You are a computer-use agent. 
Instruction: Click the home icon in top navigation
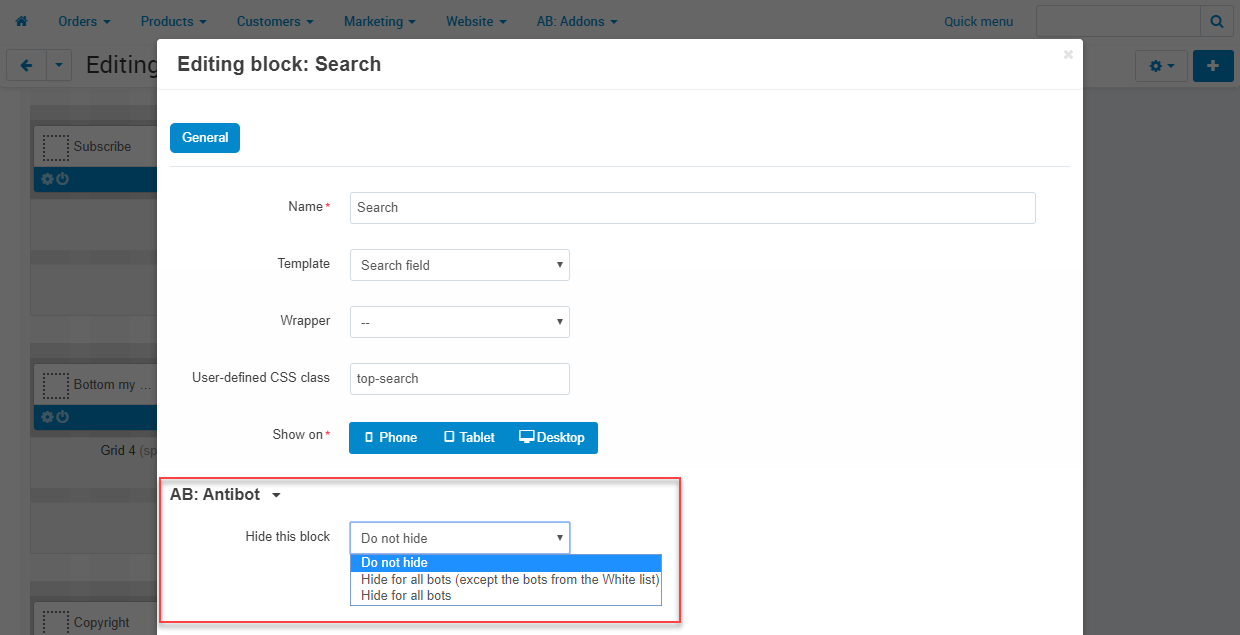tap(21, 21)
